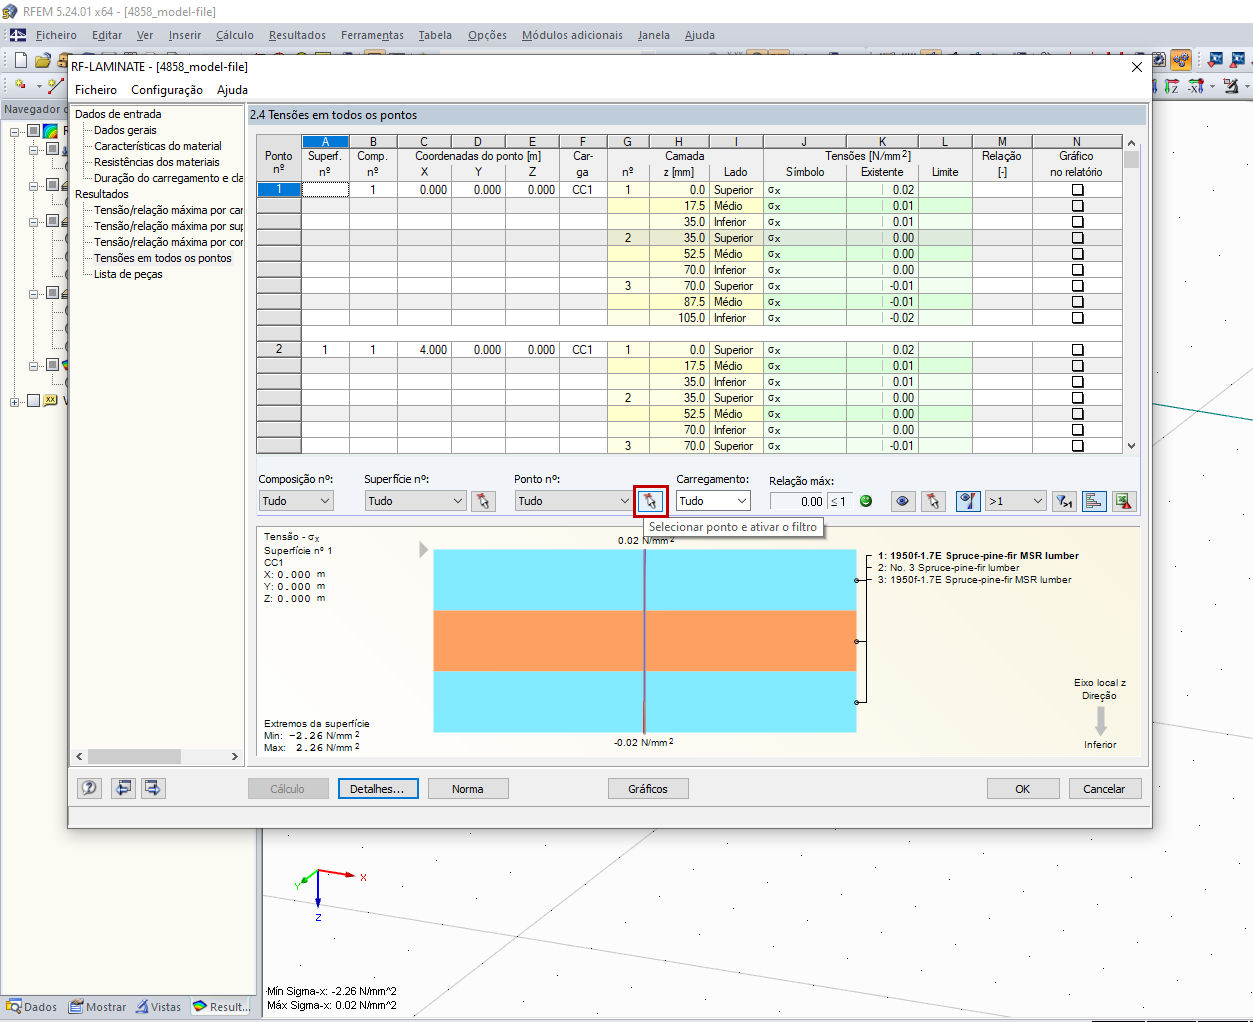
Task: Select Dados gerais tree item
Action: click(125, 130)
